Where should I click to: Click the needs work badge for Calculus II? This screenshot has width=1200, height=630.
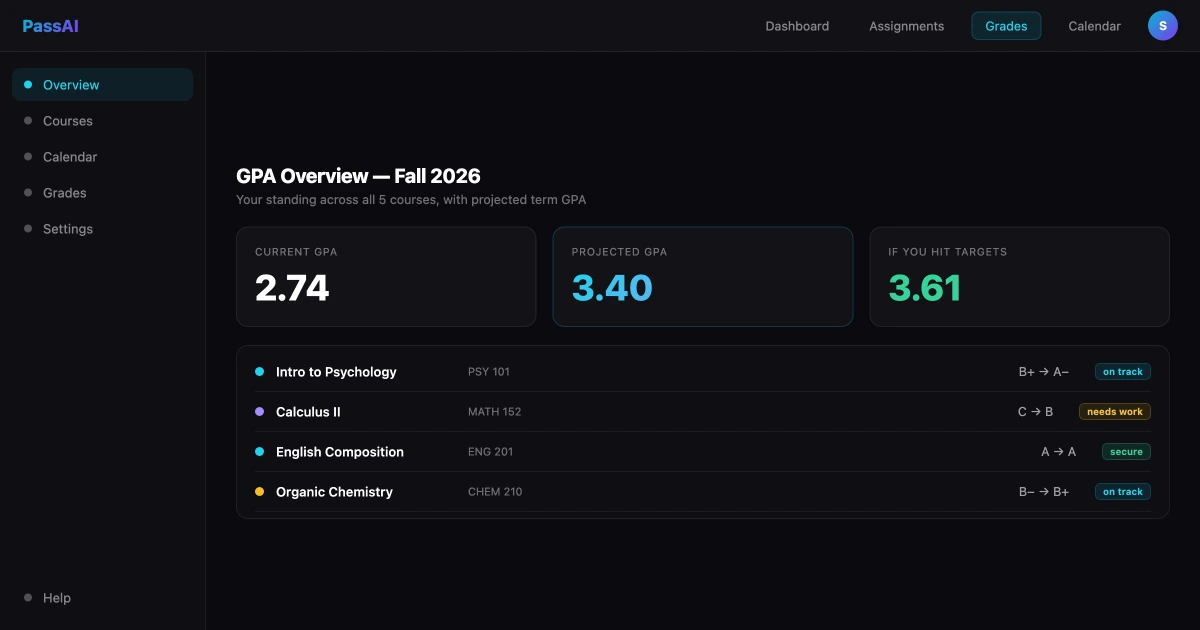[x=1115, y=412]
